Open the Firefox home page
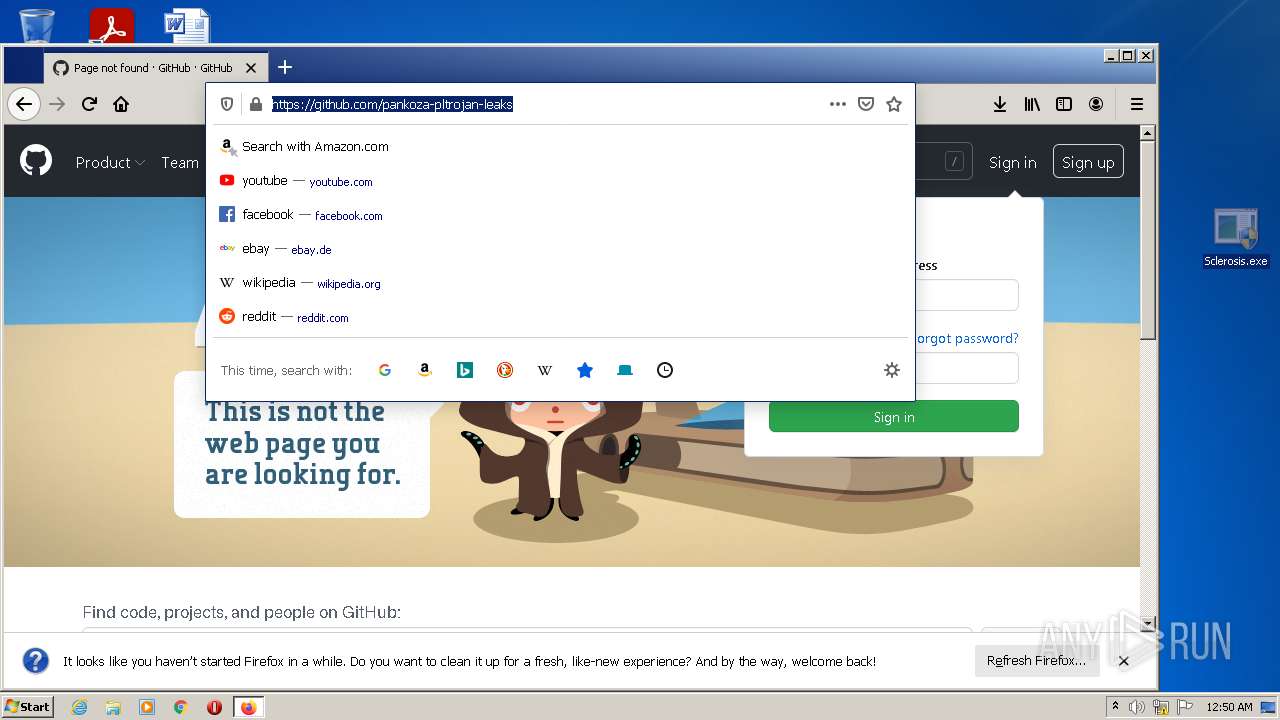This screenshot has height=720, width=1280. (121, 104)
